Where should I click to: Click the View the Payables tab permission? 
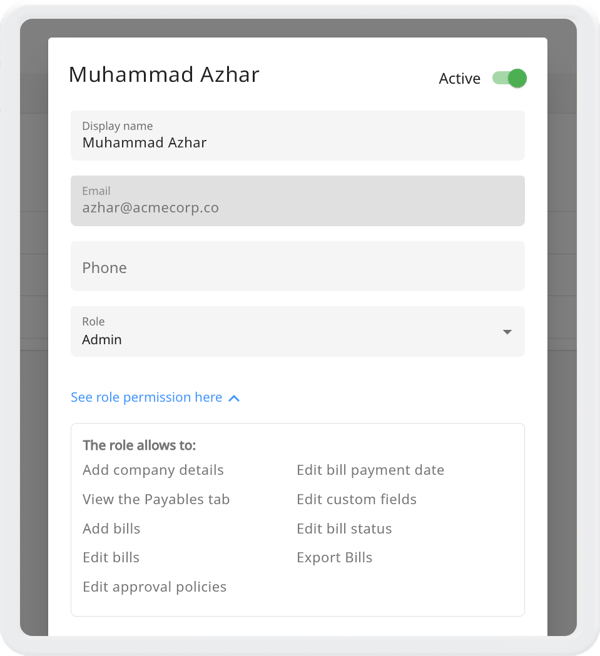coord(156,499)
